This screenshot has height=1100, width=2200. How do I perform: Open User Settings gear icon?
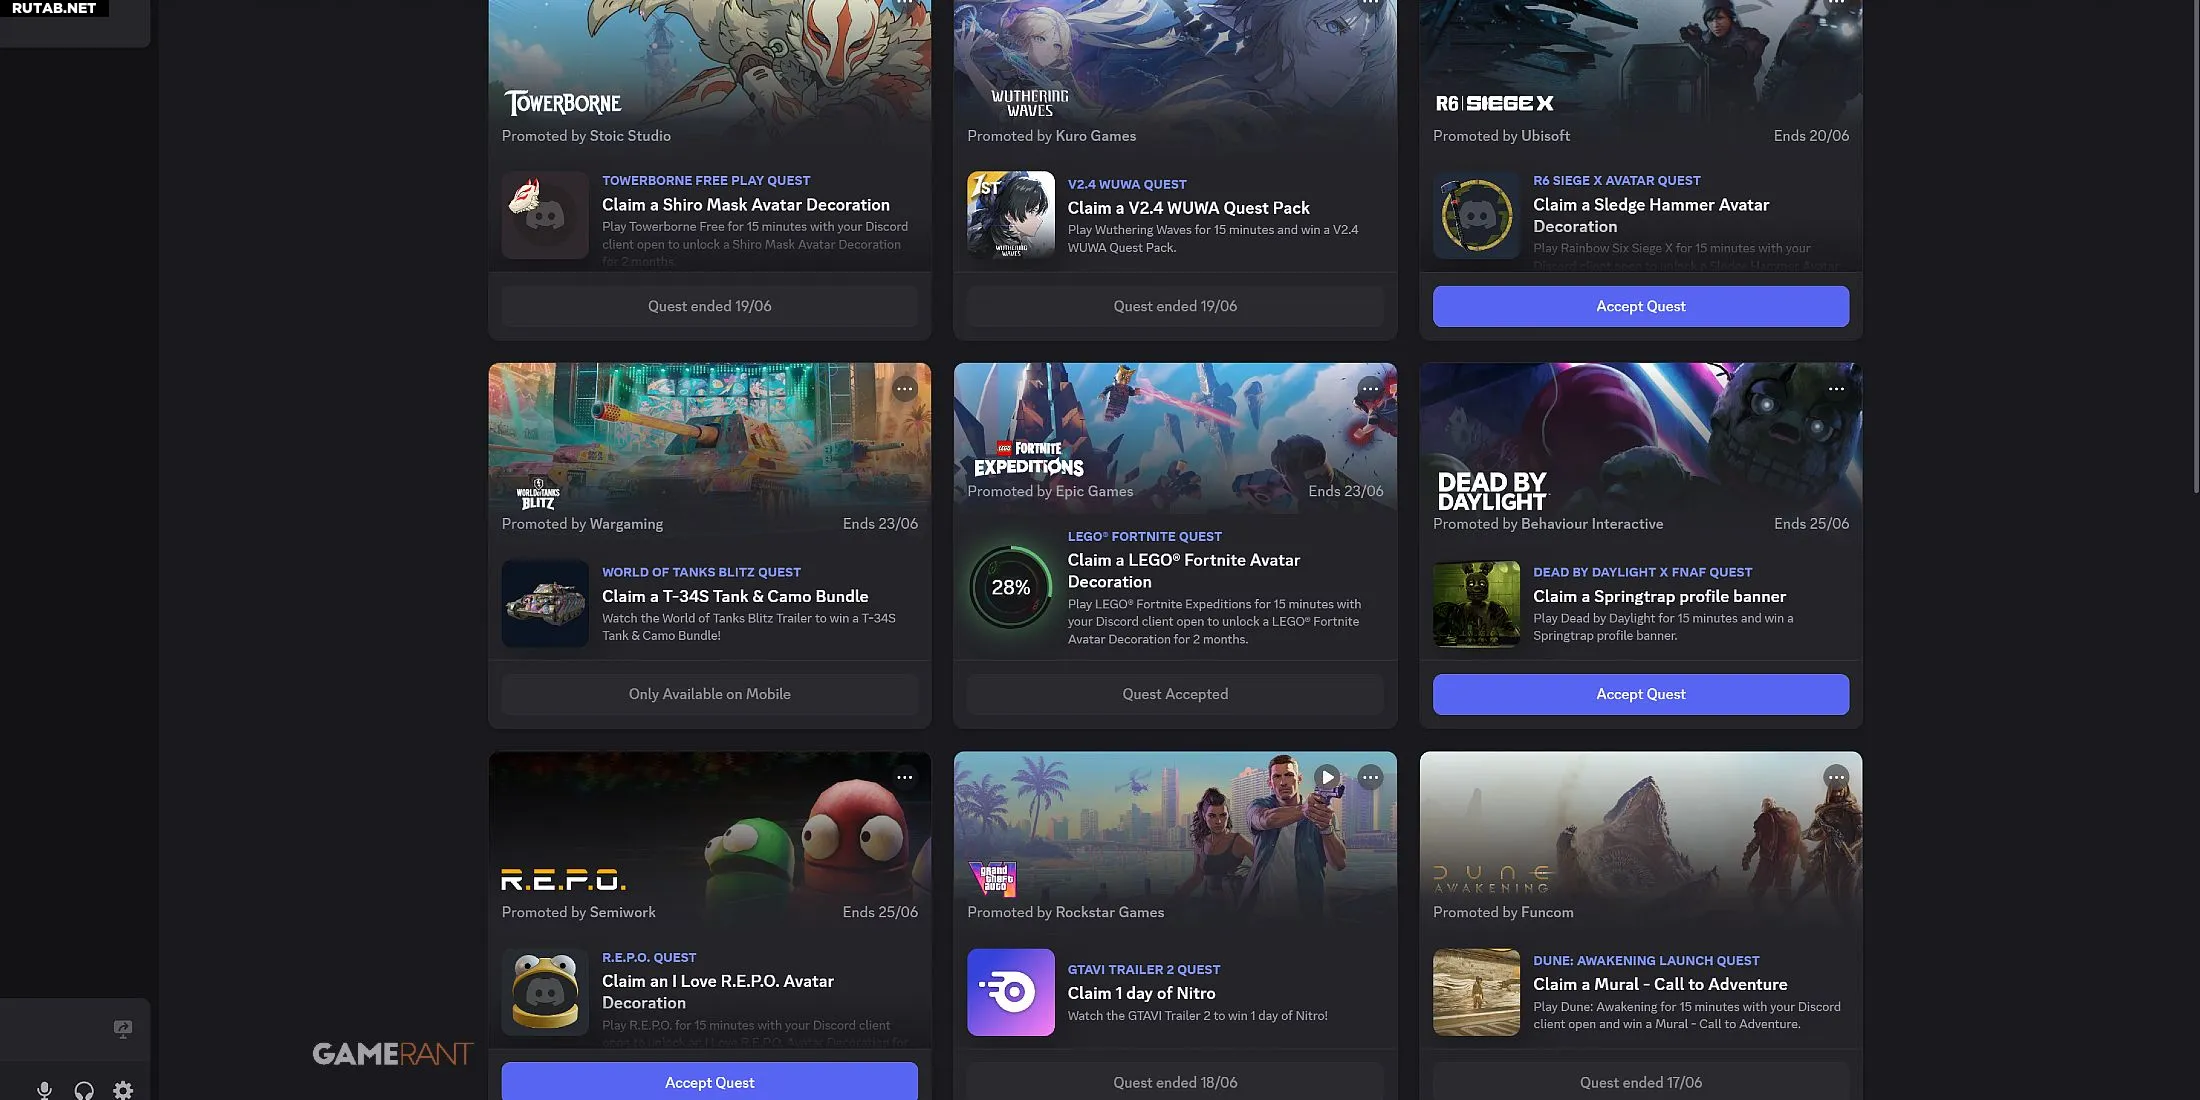[123, 1090]
